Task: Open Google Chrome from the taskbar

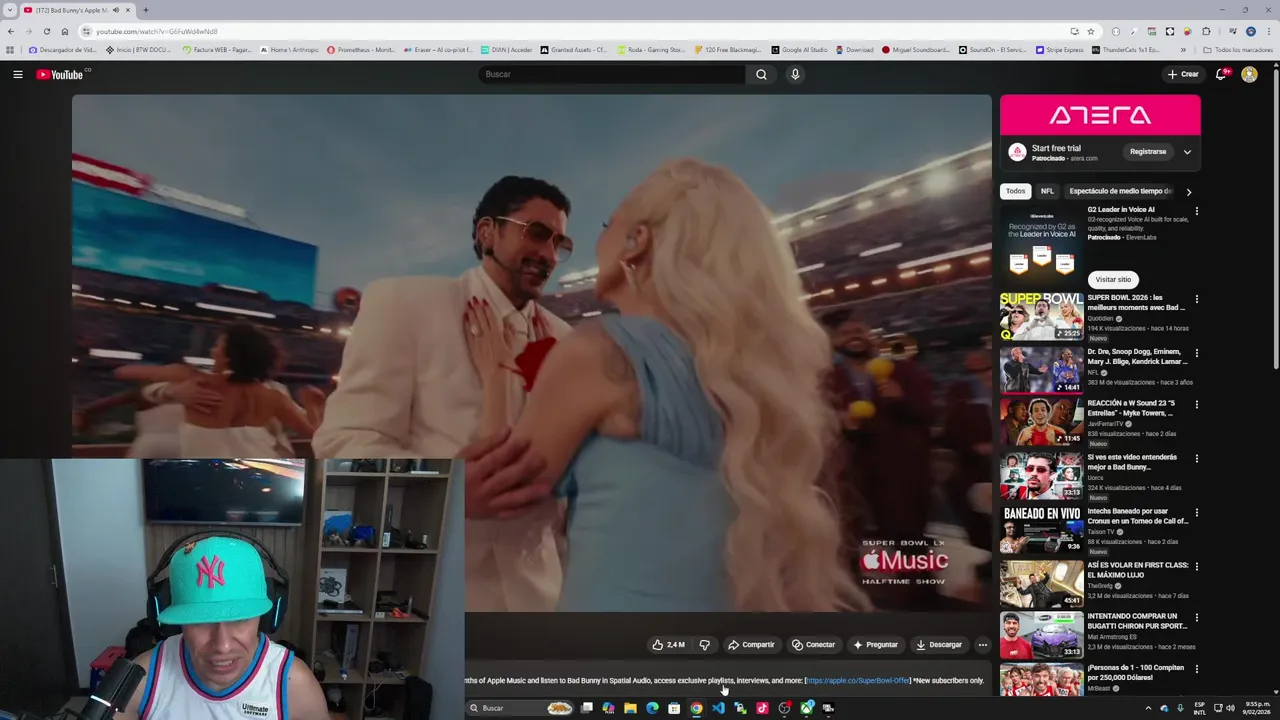Action: click(696, 708)
